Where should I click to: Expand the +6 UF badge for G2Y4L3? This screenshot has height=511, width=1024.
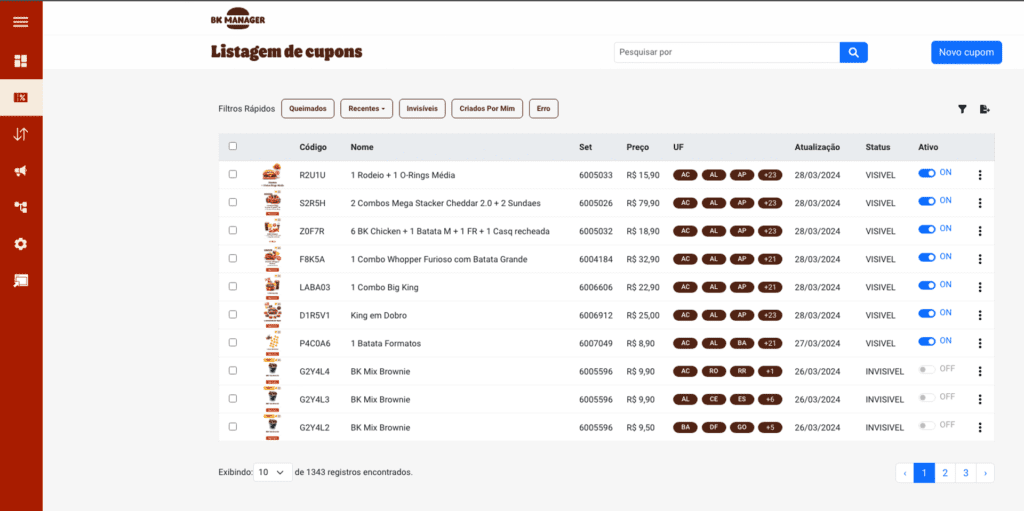pyautogui.click(x=770, y=399)
